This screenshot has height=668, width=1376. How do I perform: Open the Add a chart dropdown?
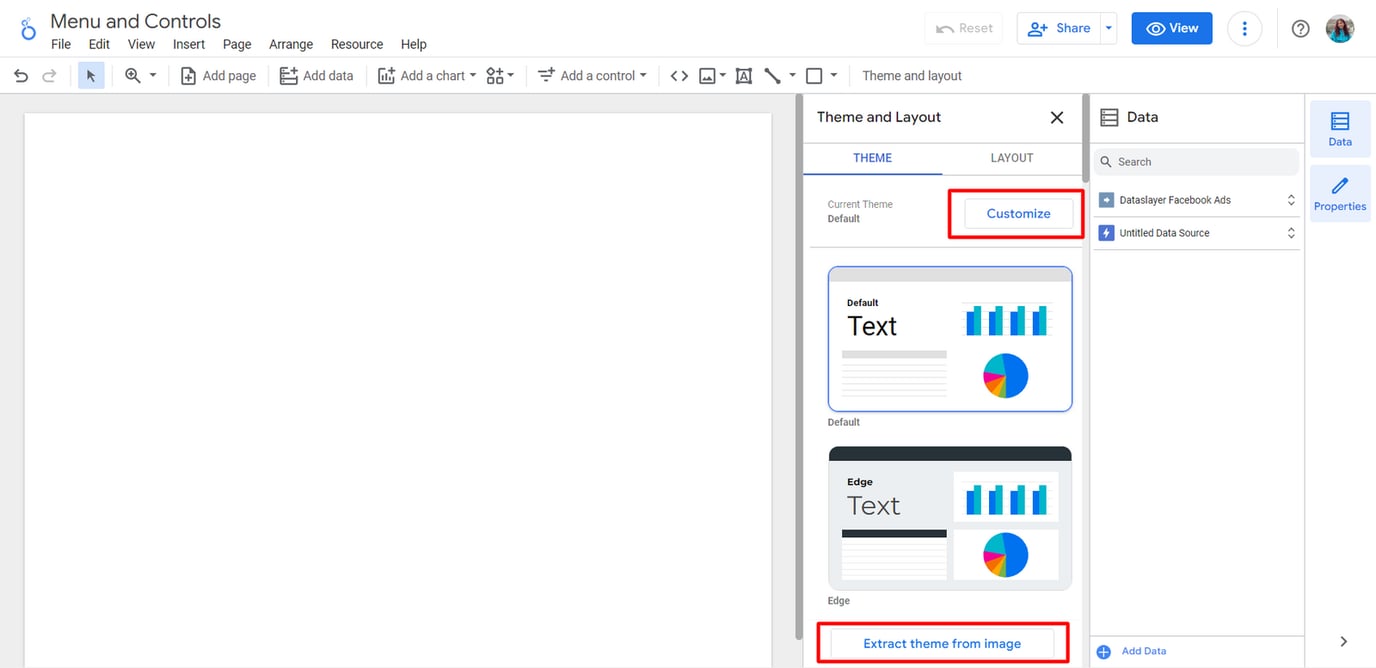click(427, 75)
